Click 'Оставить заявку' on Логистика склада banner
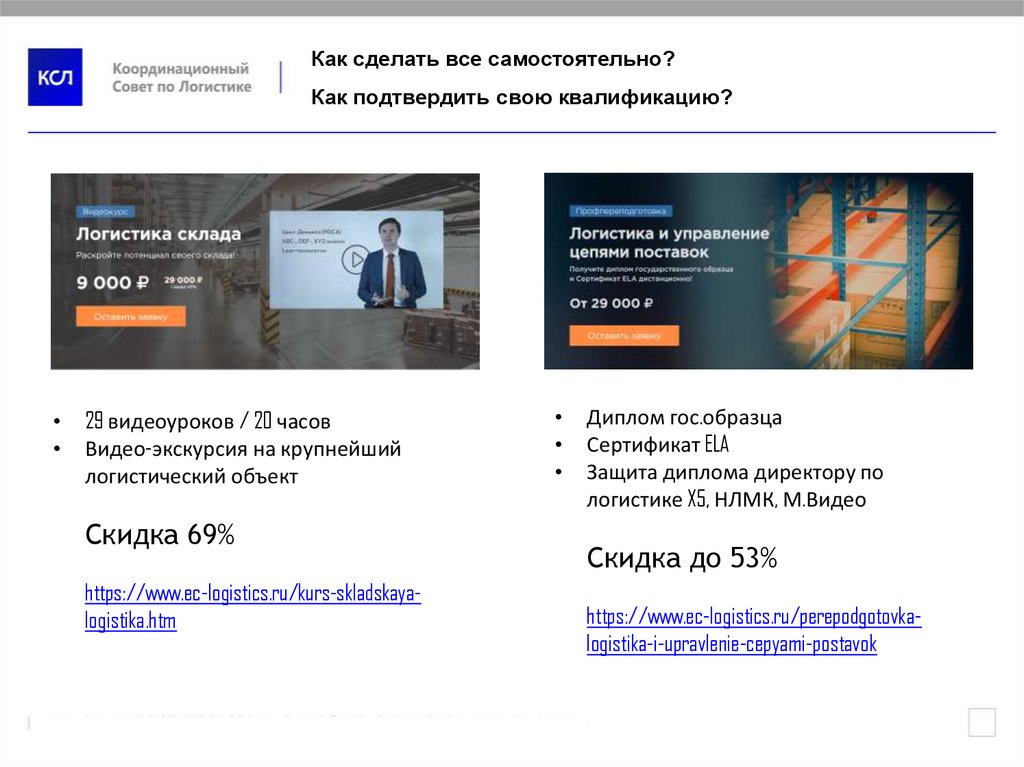Viewport: 1024px width, 767px height. [131, 316]
